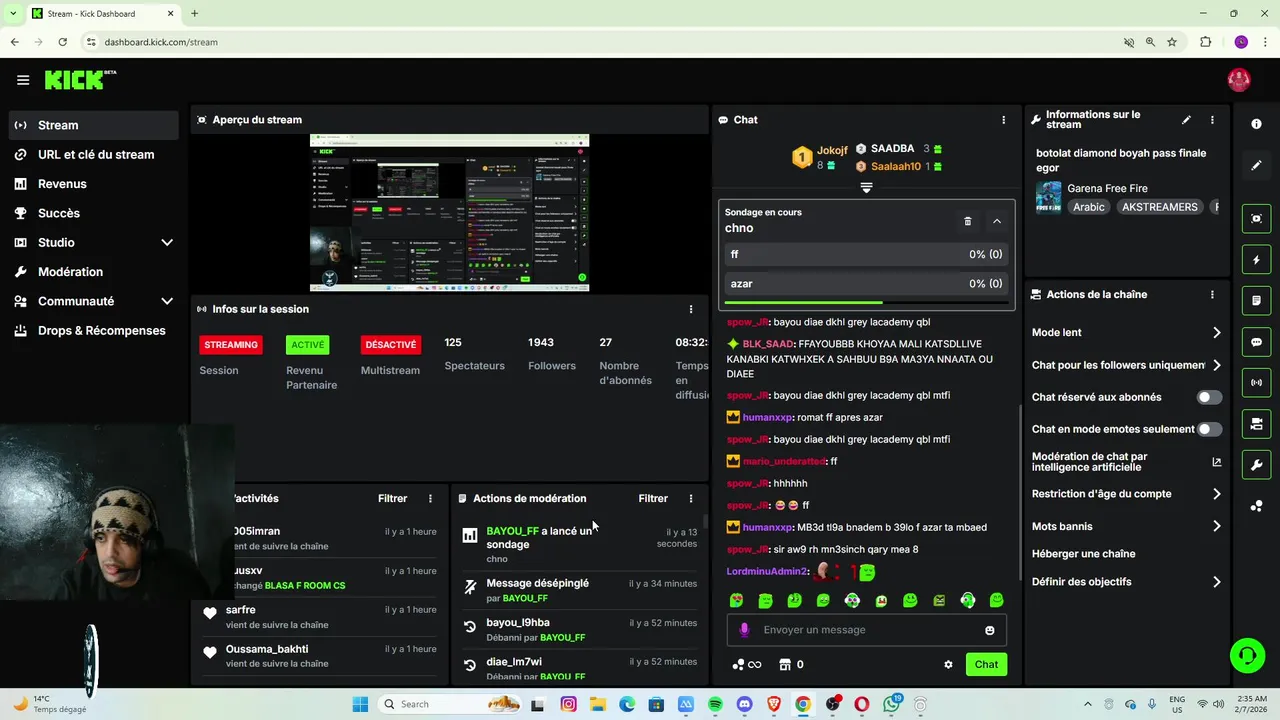
Task: Open URL et clé du stream
Action: pyautogui.click(x=95, y=154)
